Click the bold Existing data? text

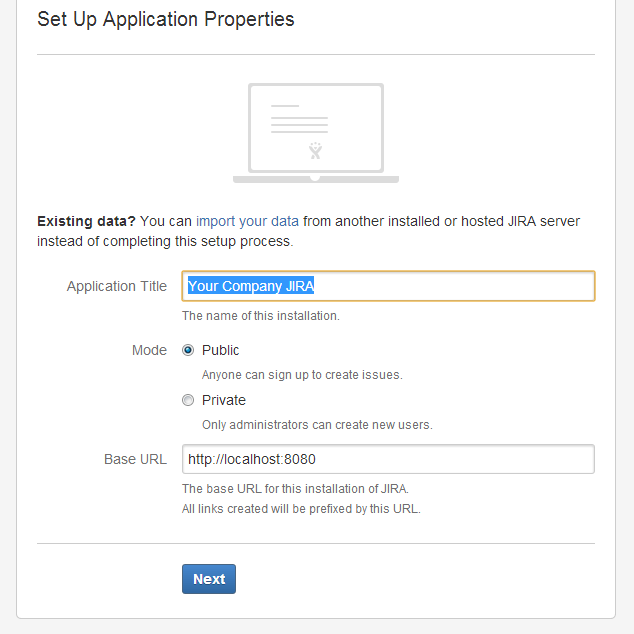86,221
